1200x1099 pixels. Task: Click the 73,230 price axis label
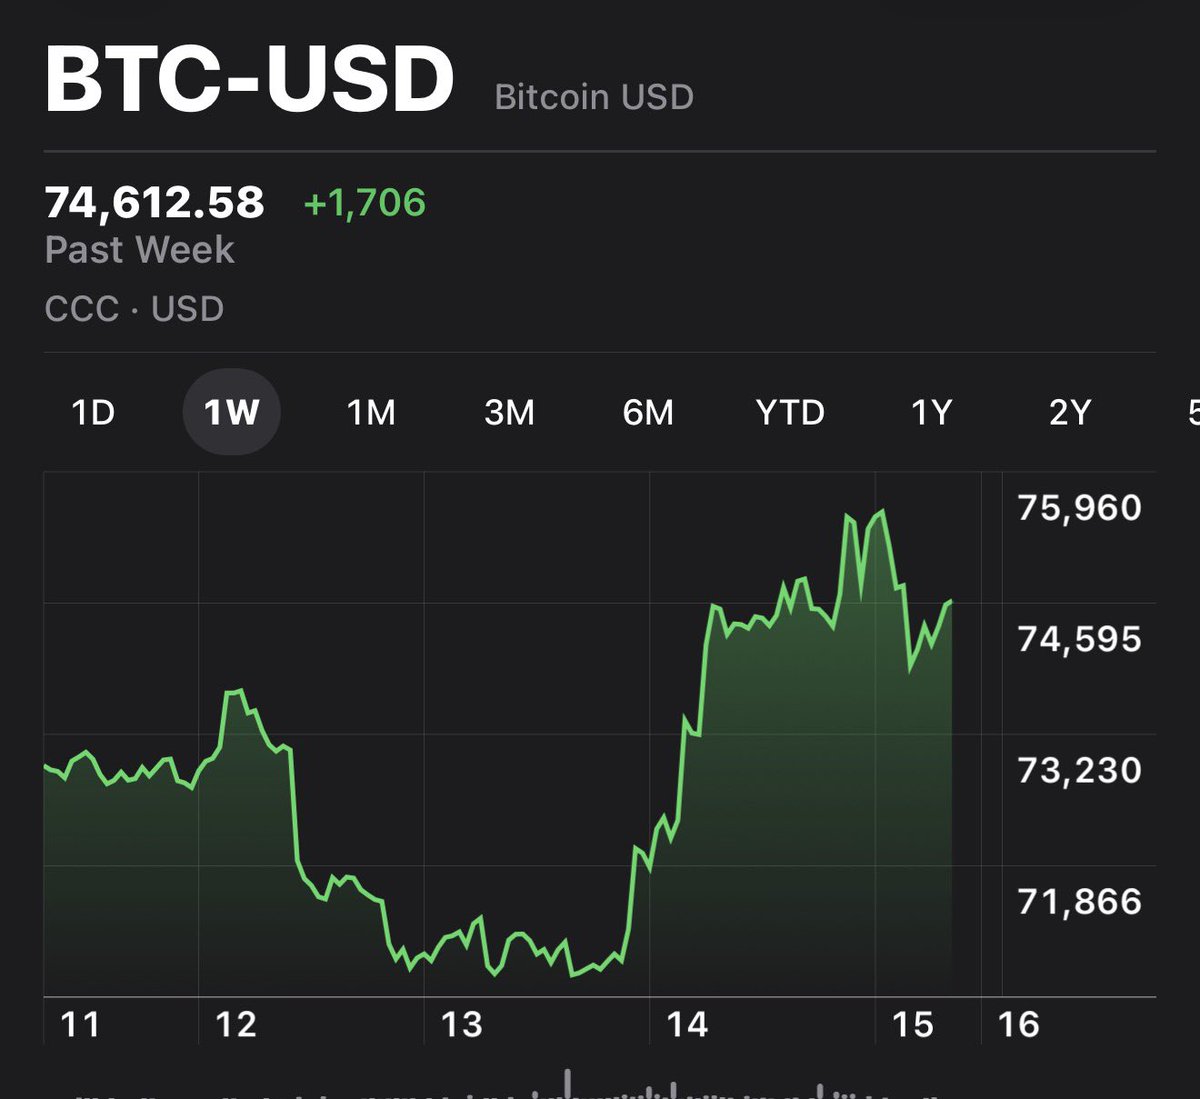coord(1079,770)
